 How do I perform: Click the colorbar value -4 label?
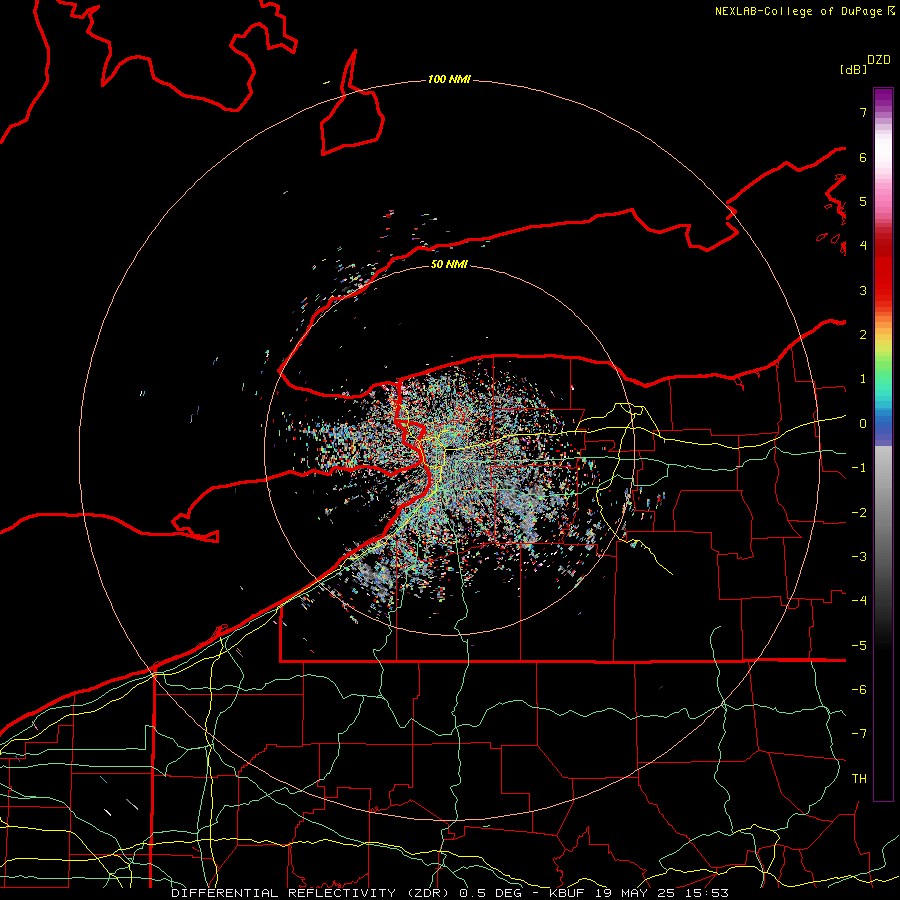tap(859, 601)
